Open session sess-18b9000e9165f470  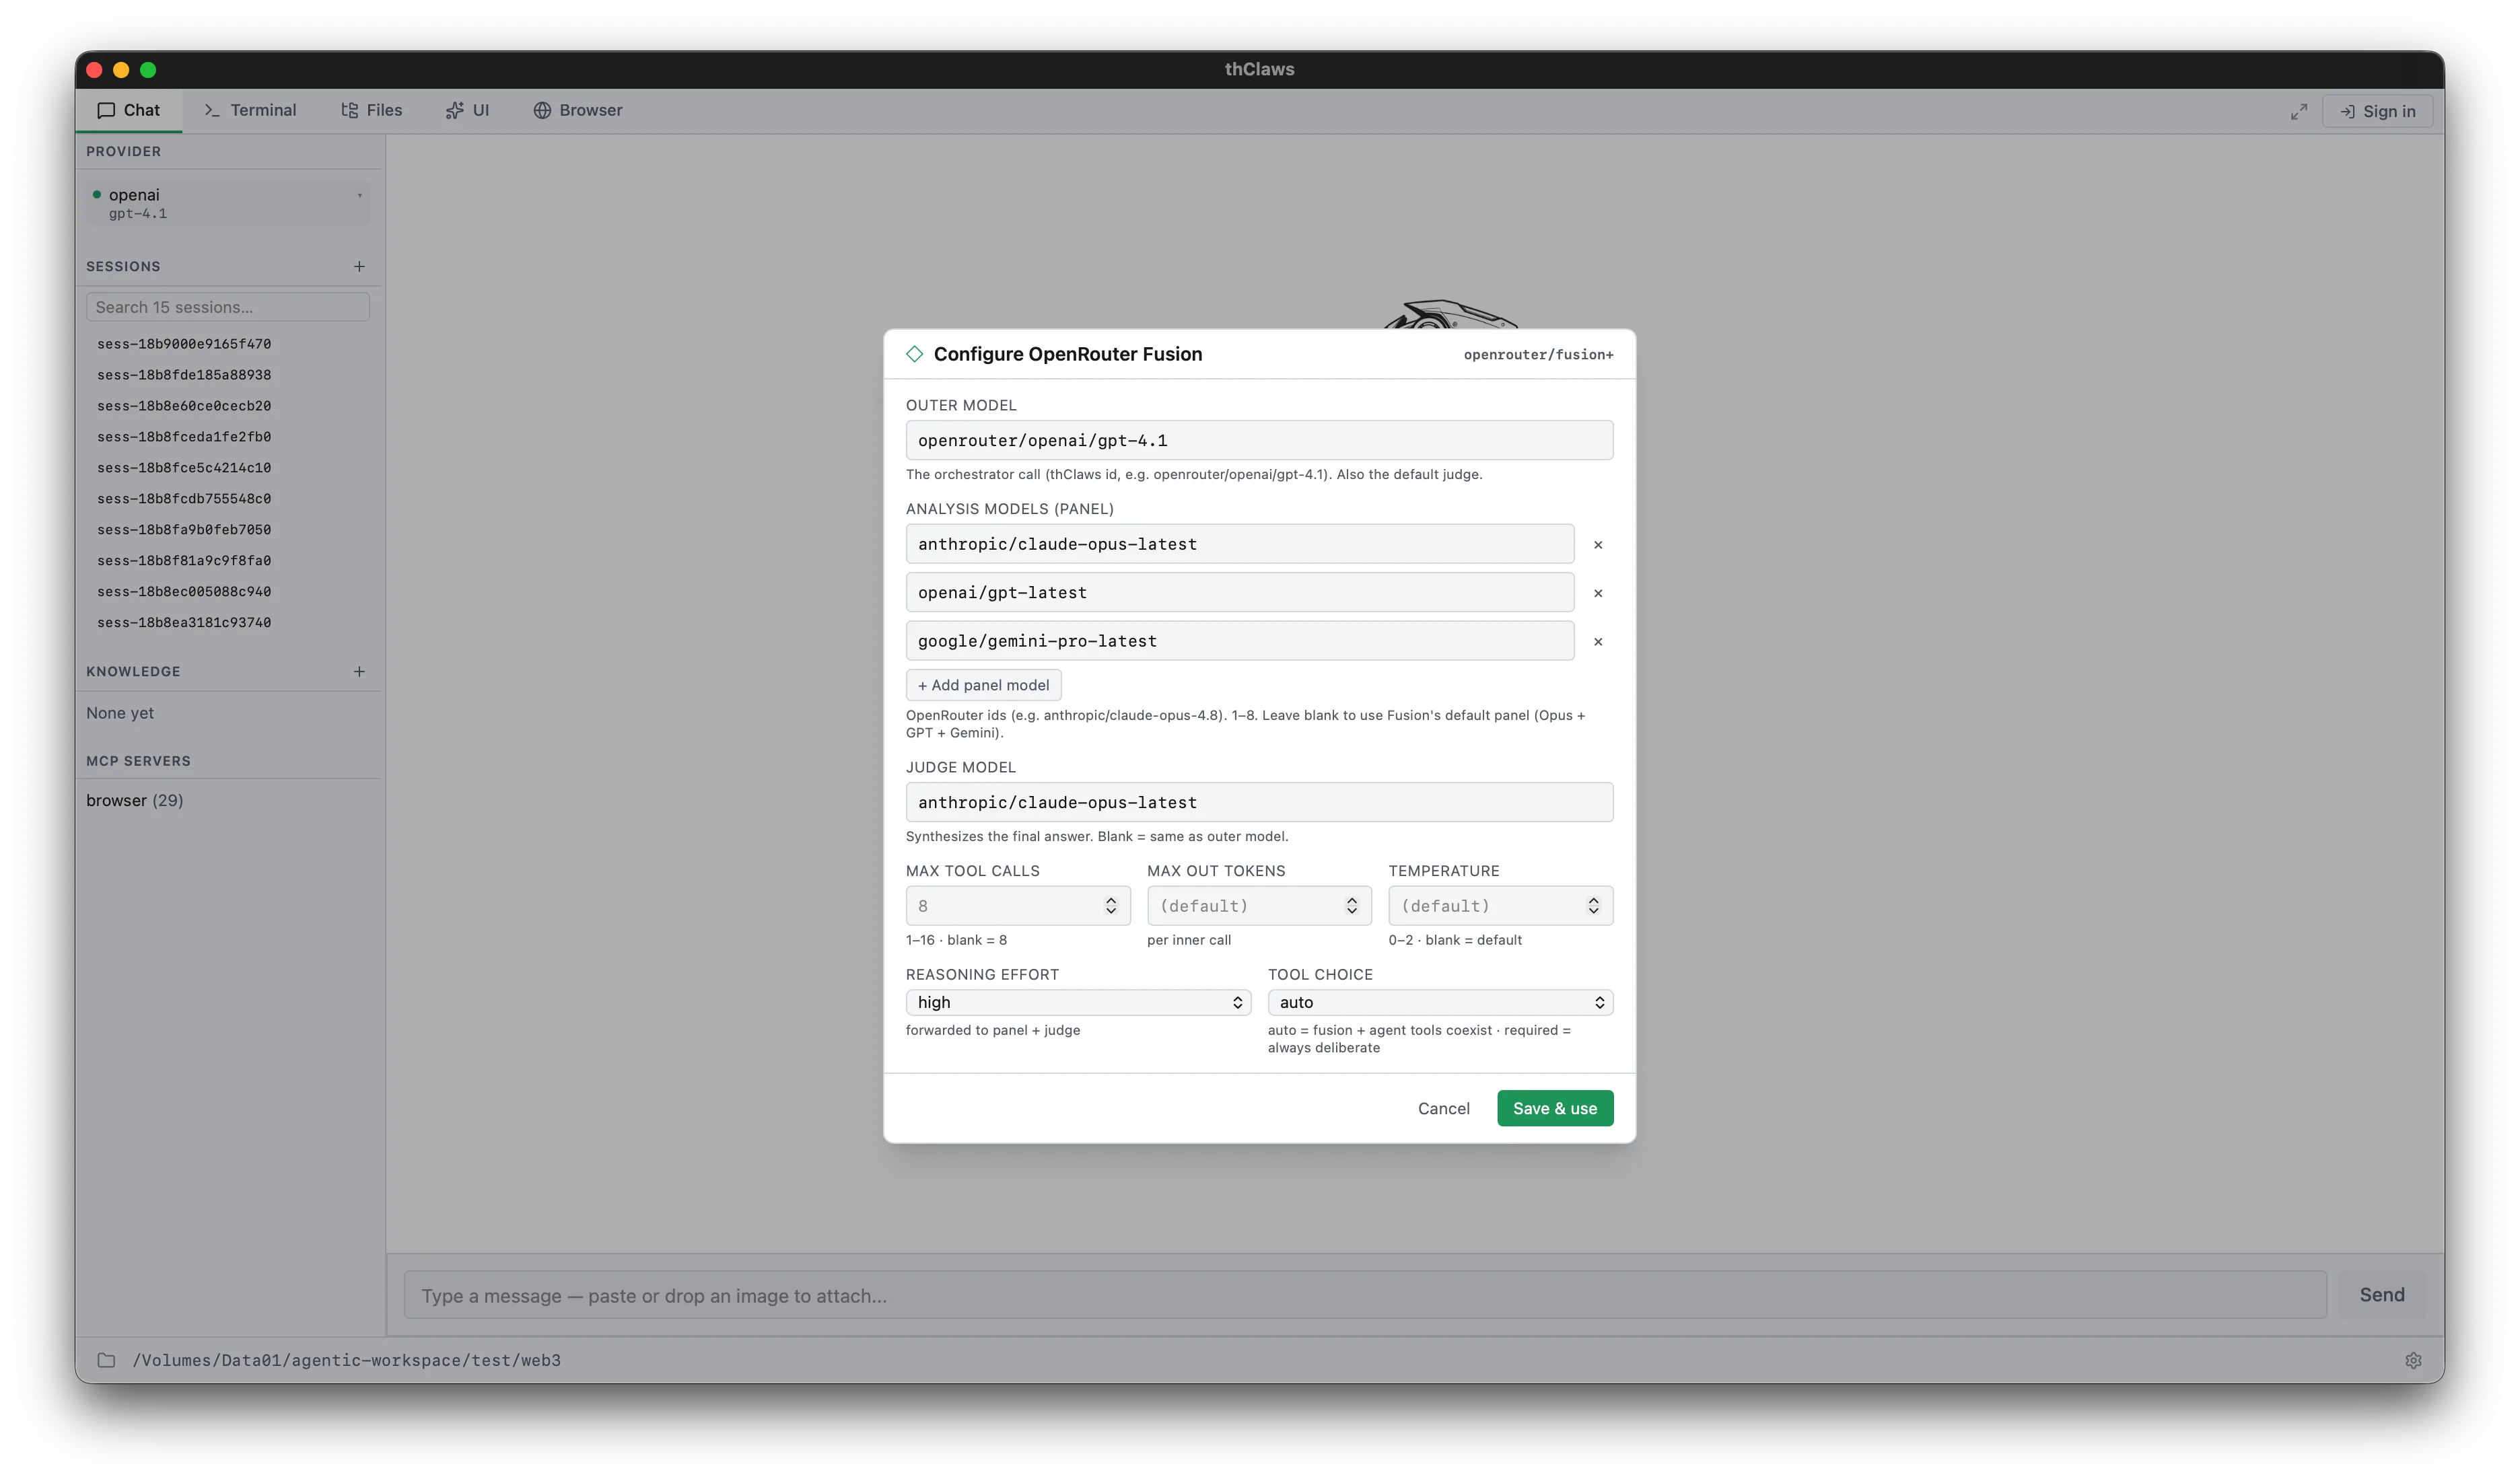click(184, 343)
